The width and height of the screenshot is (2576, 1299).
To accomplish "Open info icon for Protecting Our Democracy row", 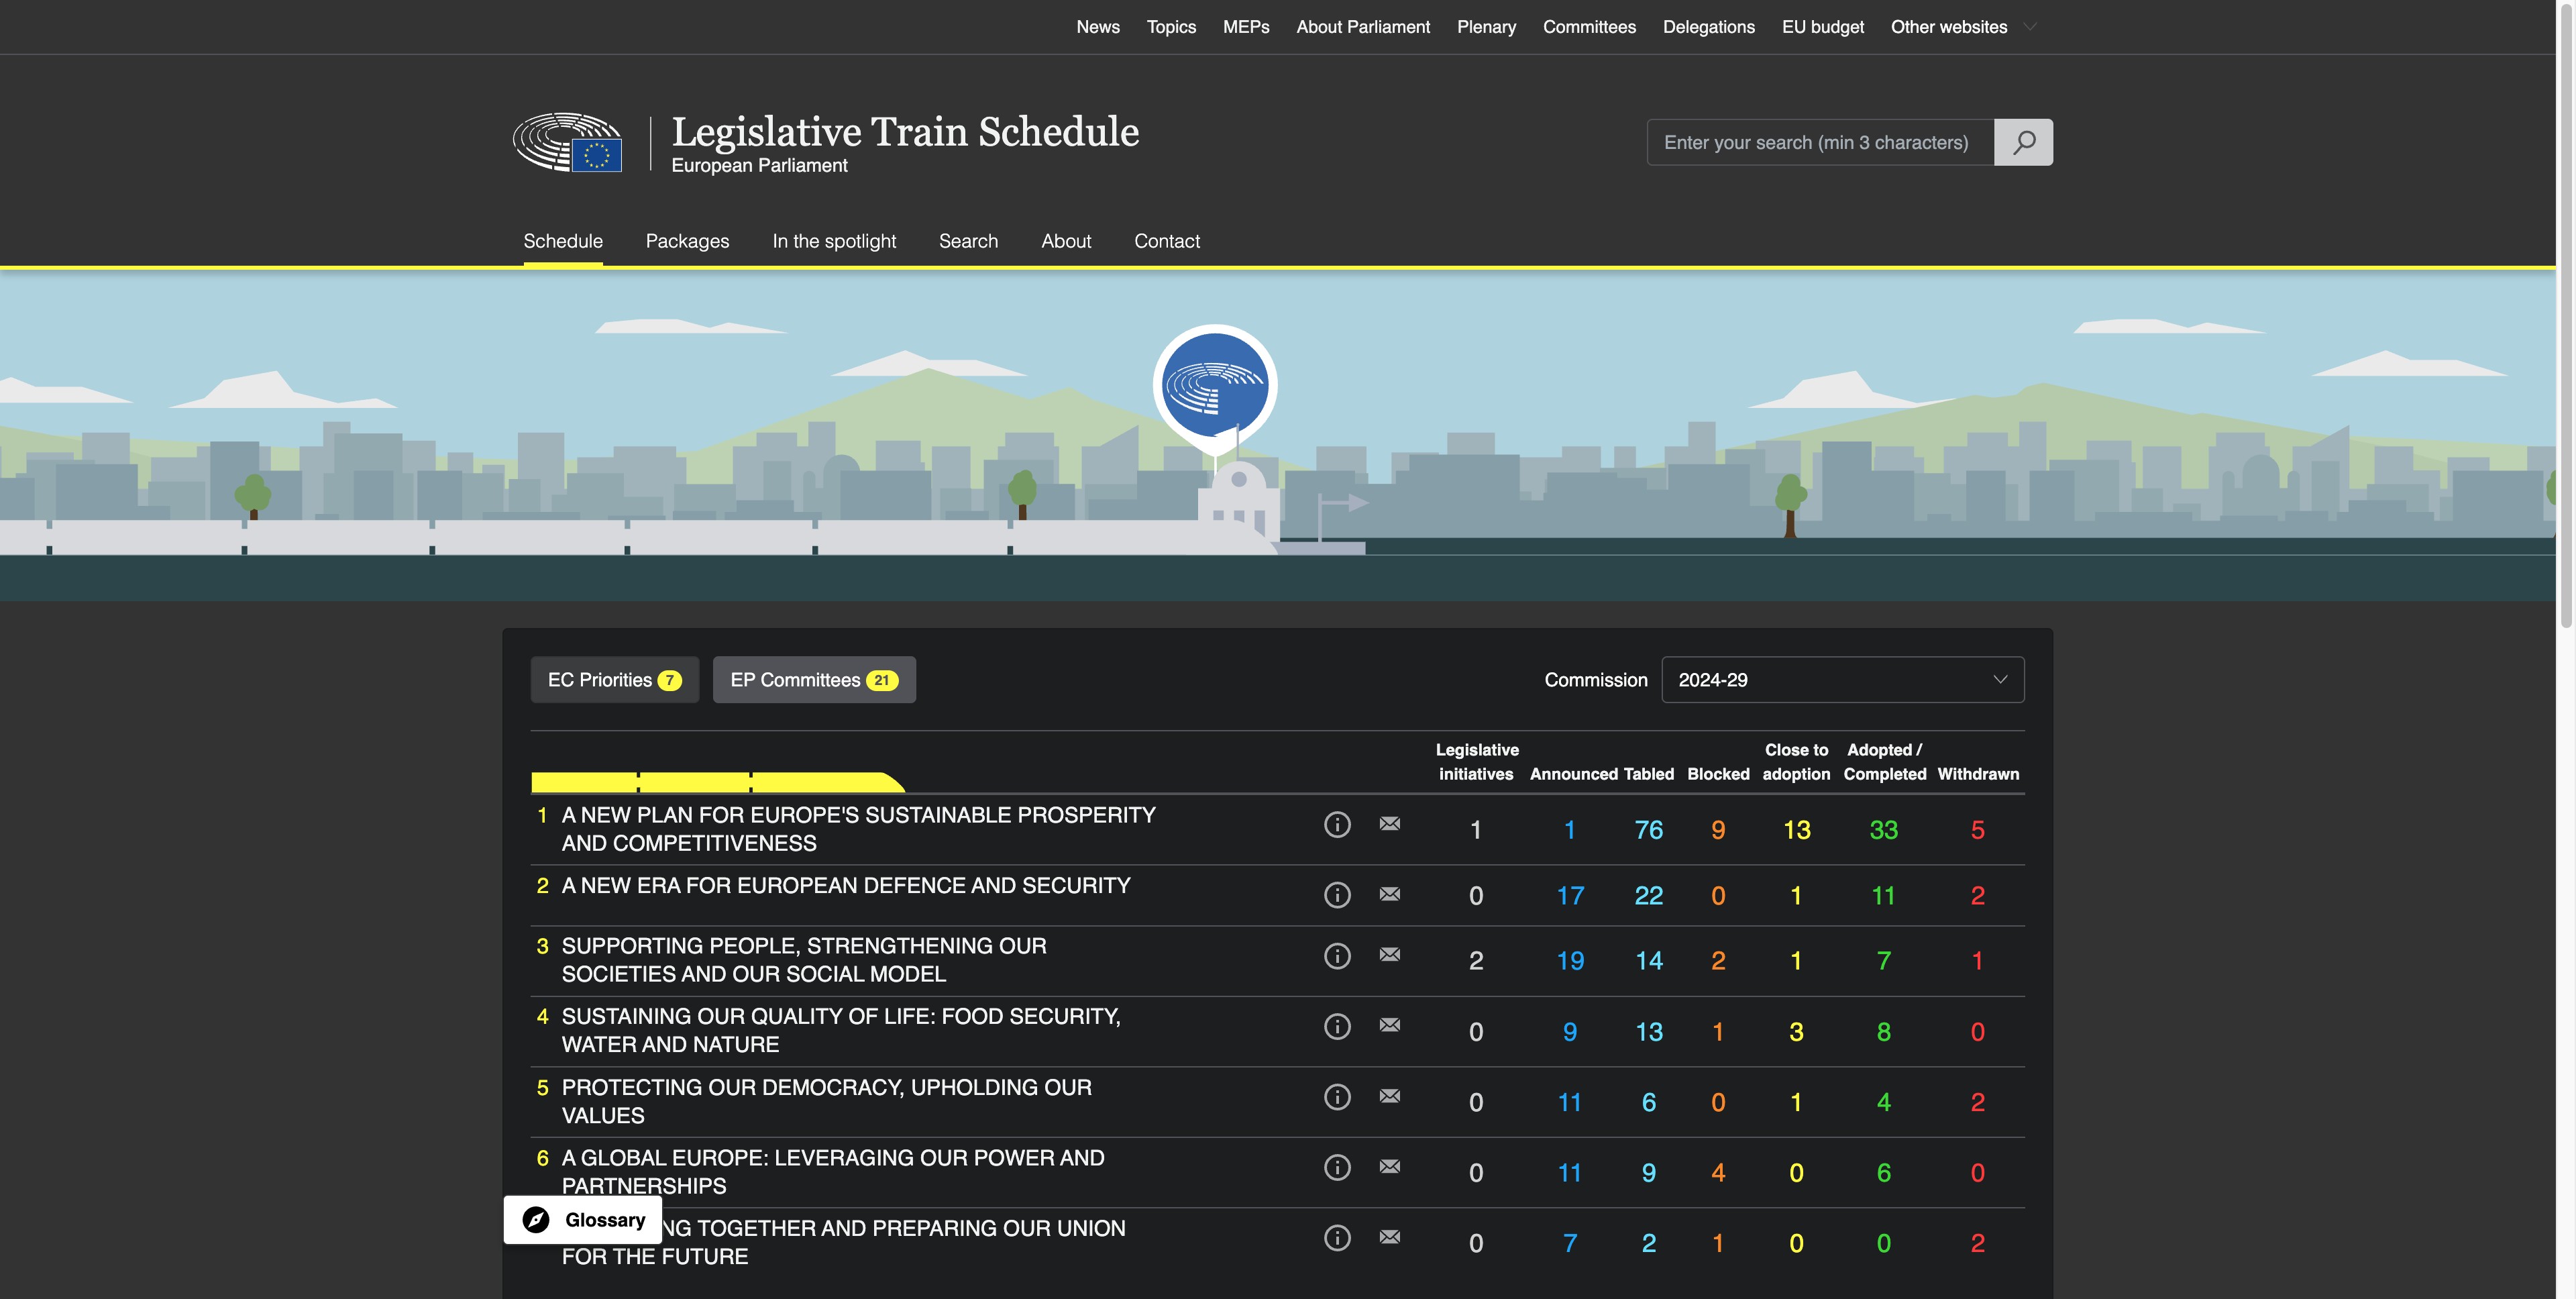I will (x=1337, y=1096).
